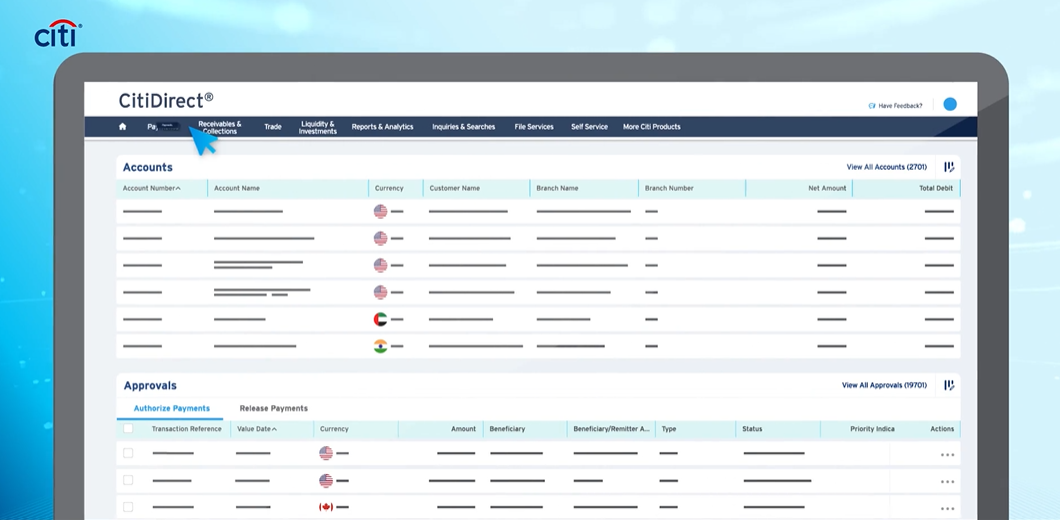Open Actions ellipsis for second approval row
The image size is (1060, 520).
947,482
